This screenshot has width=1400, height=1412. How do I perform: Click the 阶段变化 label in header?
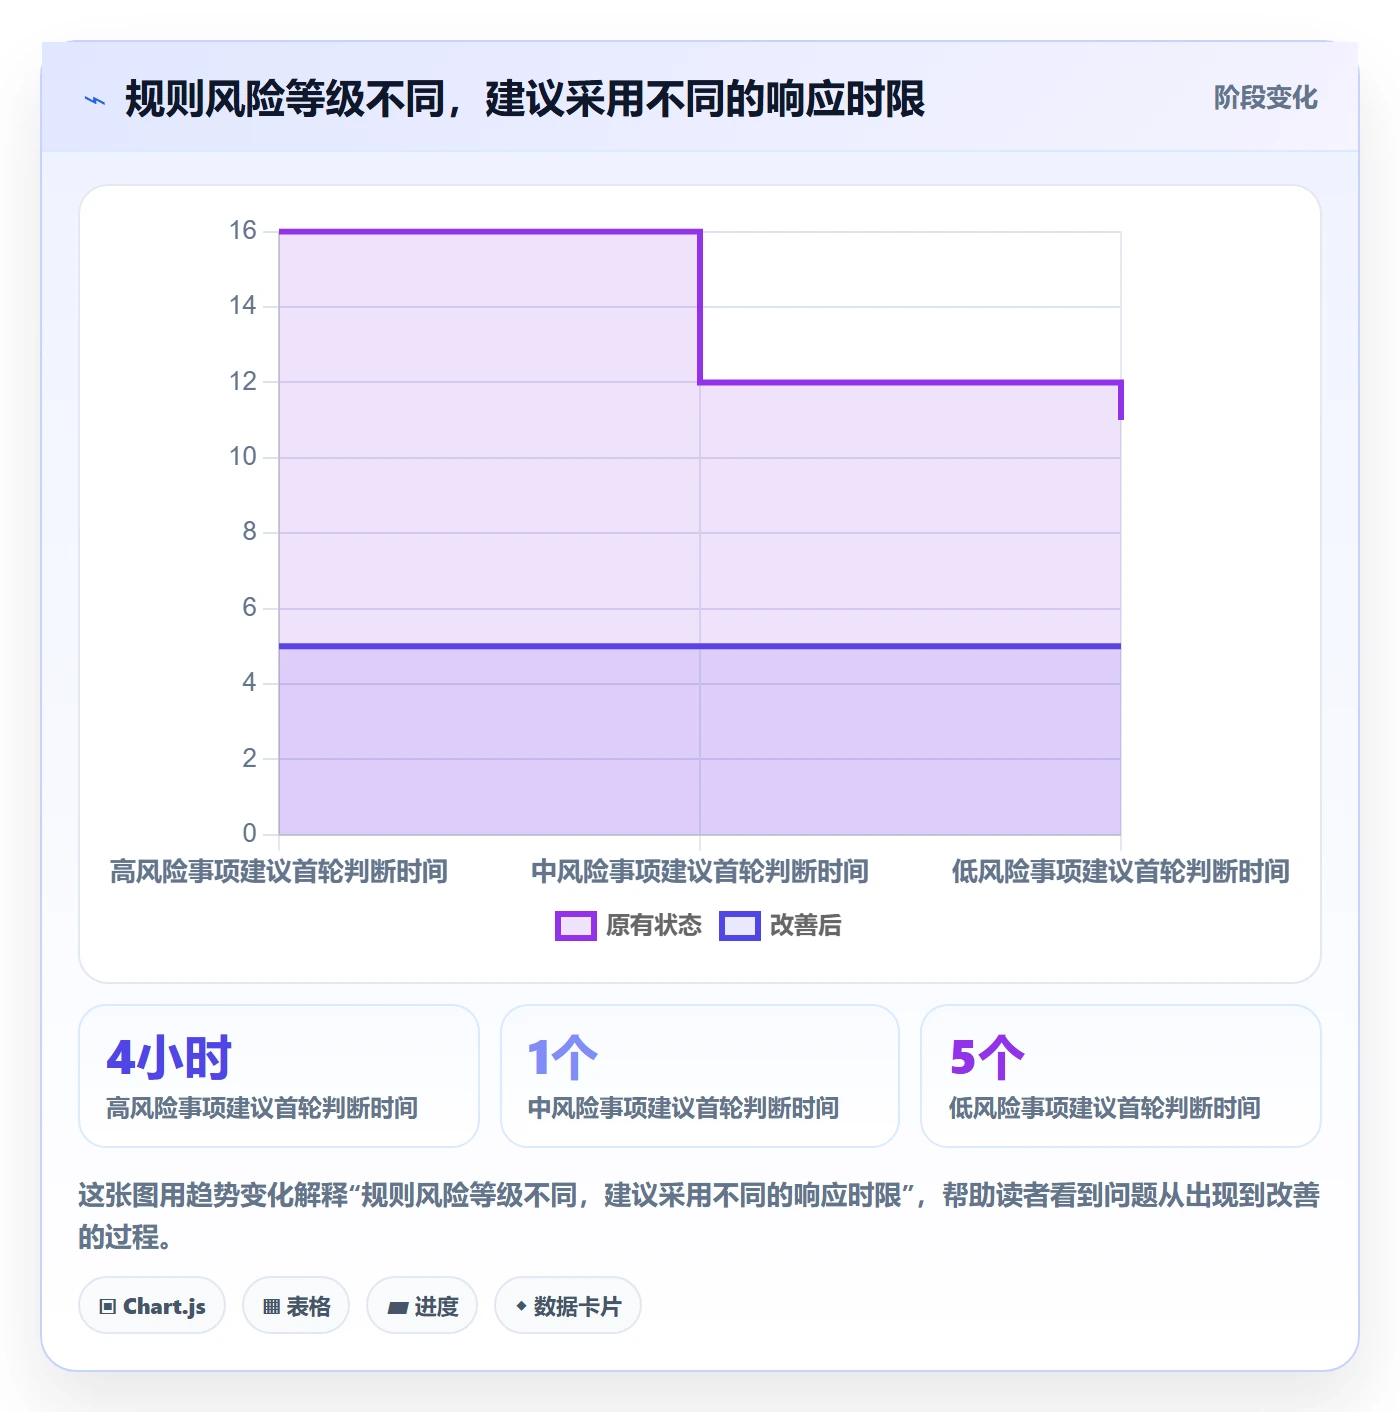tap(1265, 98)
